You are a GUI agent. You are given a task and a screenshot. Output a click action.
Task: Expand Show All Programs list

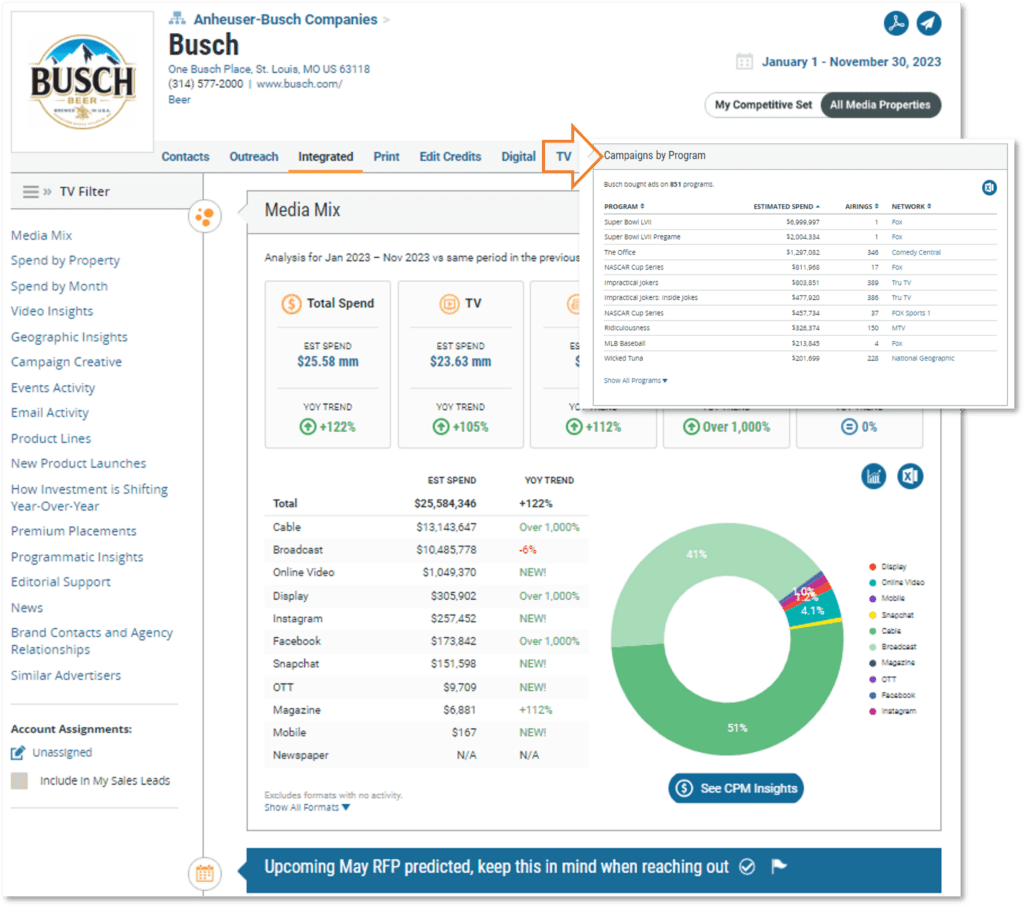click(635, 381)
